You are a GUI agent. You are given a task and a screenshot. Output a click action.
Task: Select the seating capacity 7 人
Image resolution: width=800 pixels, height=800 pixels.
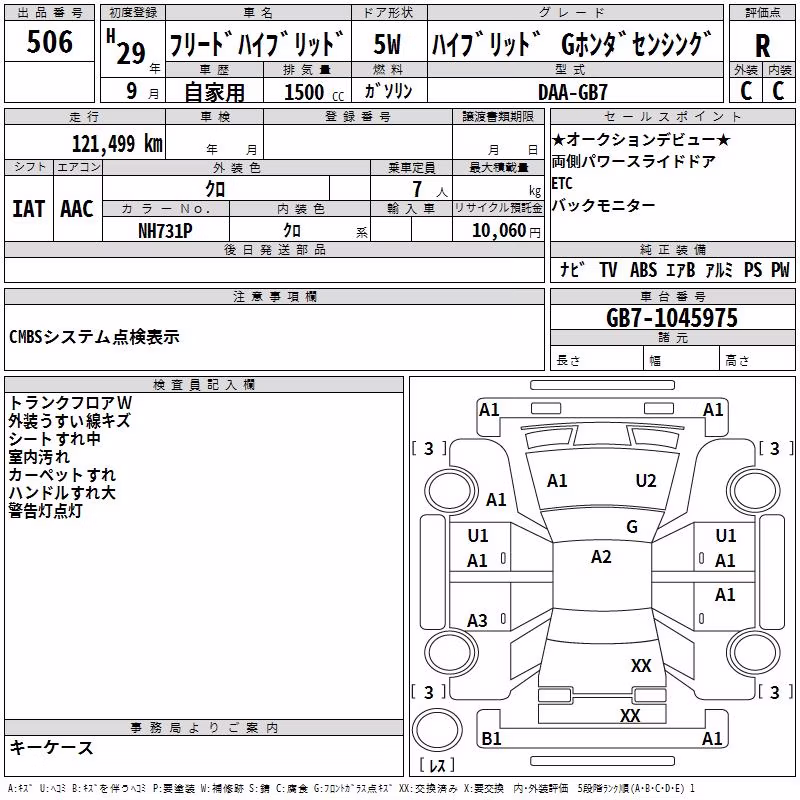[x=430, y=189]
